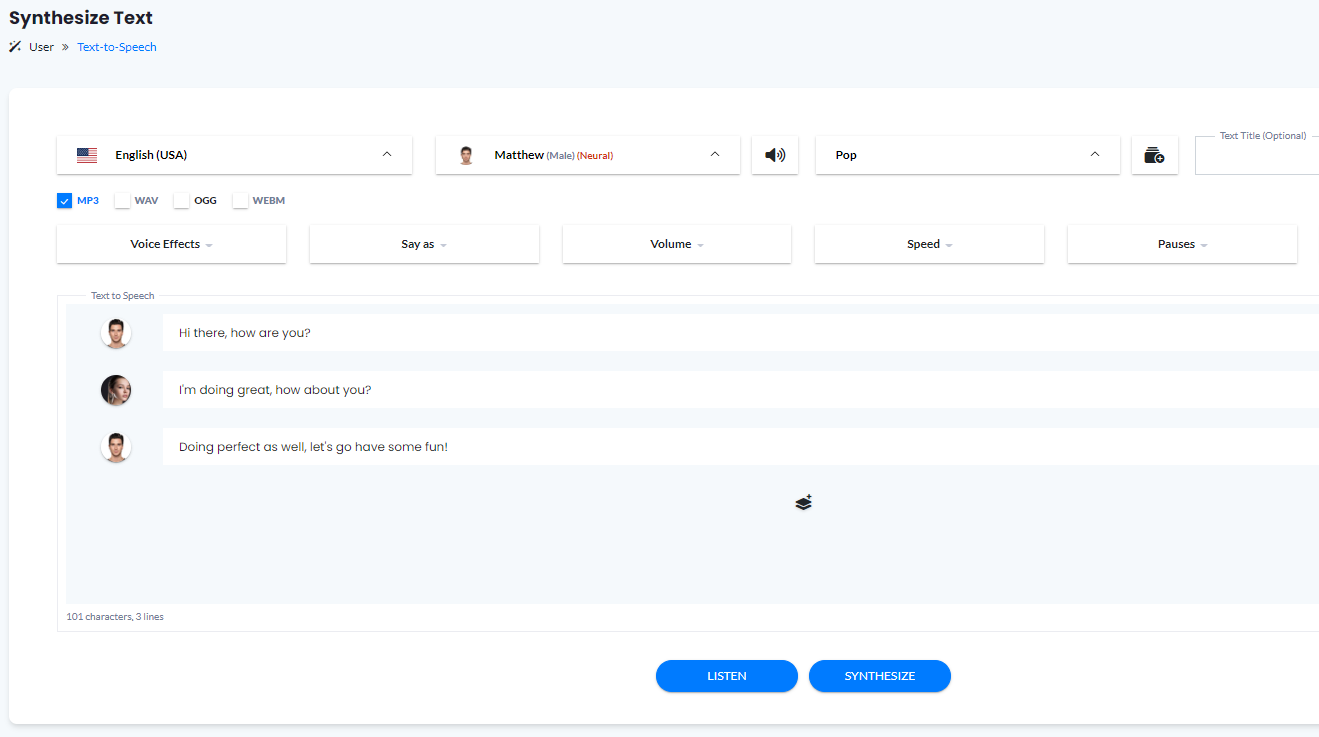Tick the WEBM format checkbox
Viewport: 1319px width, 737px height.
tap(241, 201)
